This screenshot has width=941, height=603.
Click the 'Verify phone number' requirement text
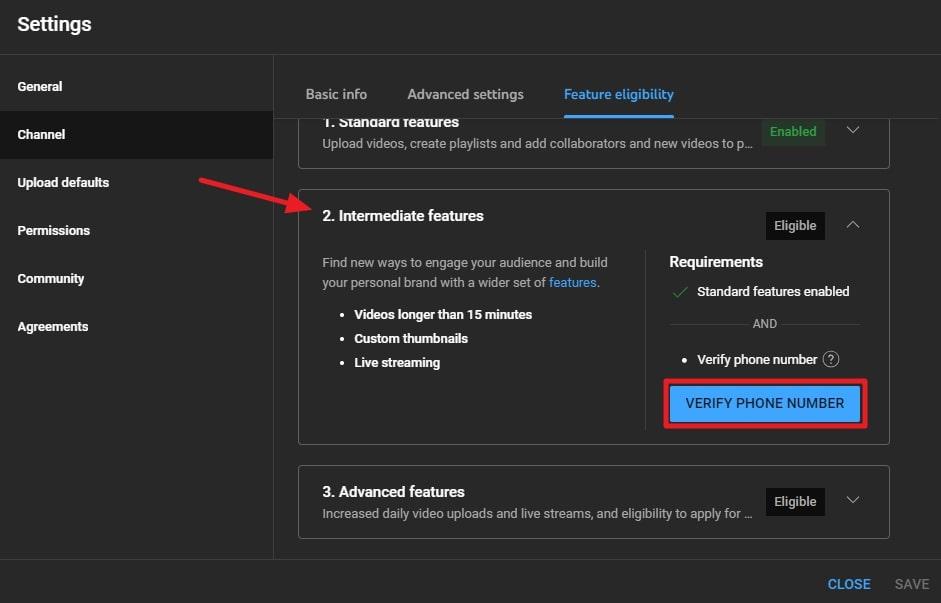coord(757,359)
